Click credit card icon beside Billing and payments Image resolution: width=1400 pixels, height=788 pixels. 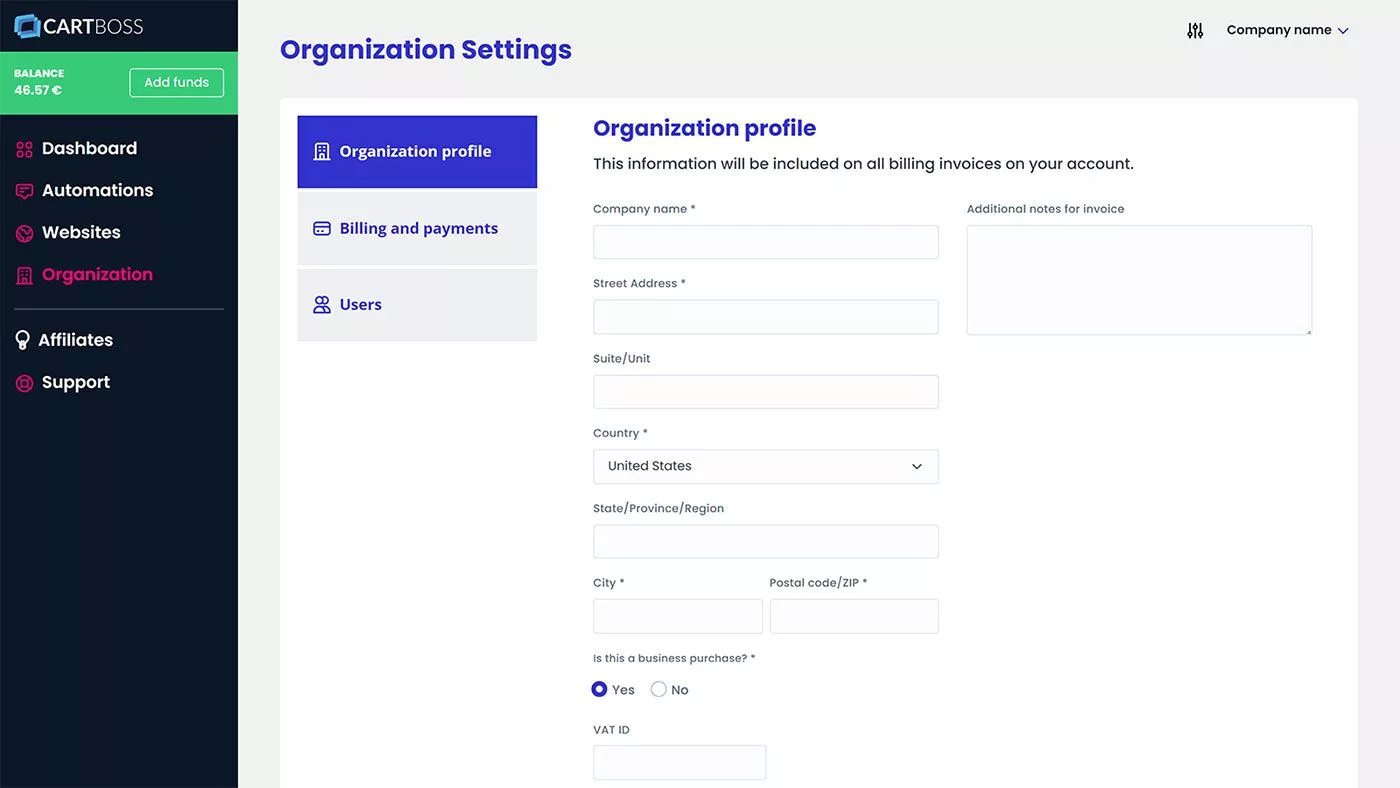pyautogui.click(x=322, y=229)
